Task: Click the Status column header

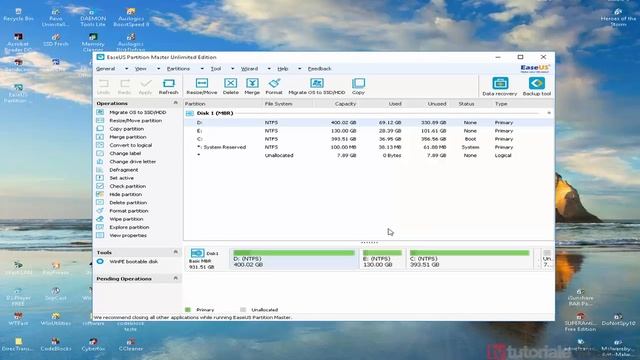Action: click(x=466, y=104)
